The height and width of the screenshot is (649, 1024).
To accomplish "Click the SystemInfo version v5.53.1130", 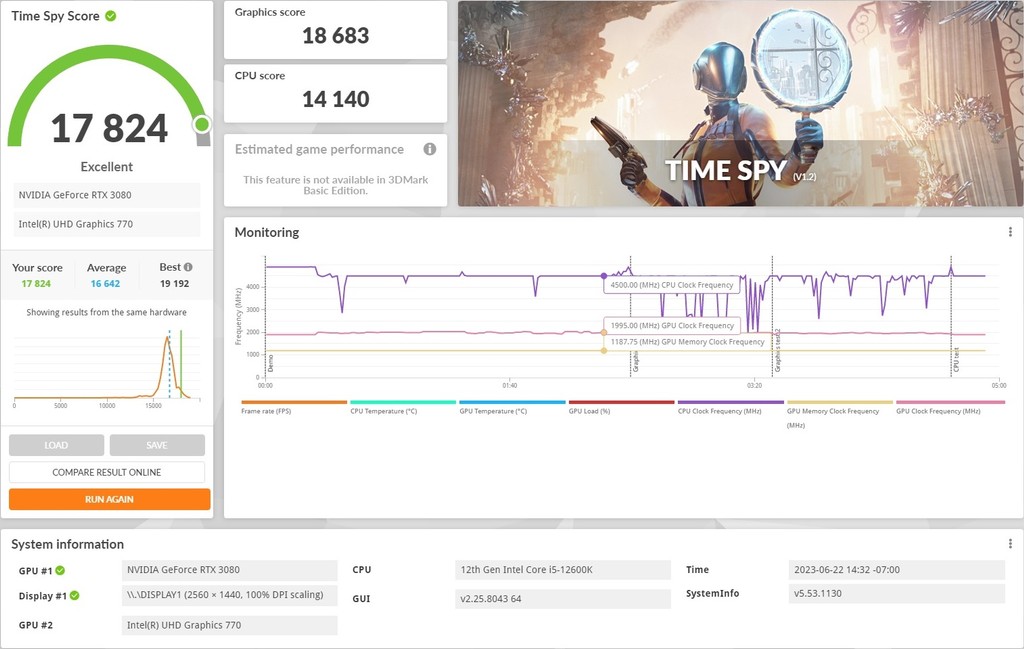I will click(x=897, y=594).
